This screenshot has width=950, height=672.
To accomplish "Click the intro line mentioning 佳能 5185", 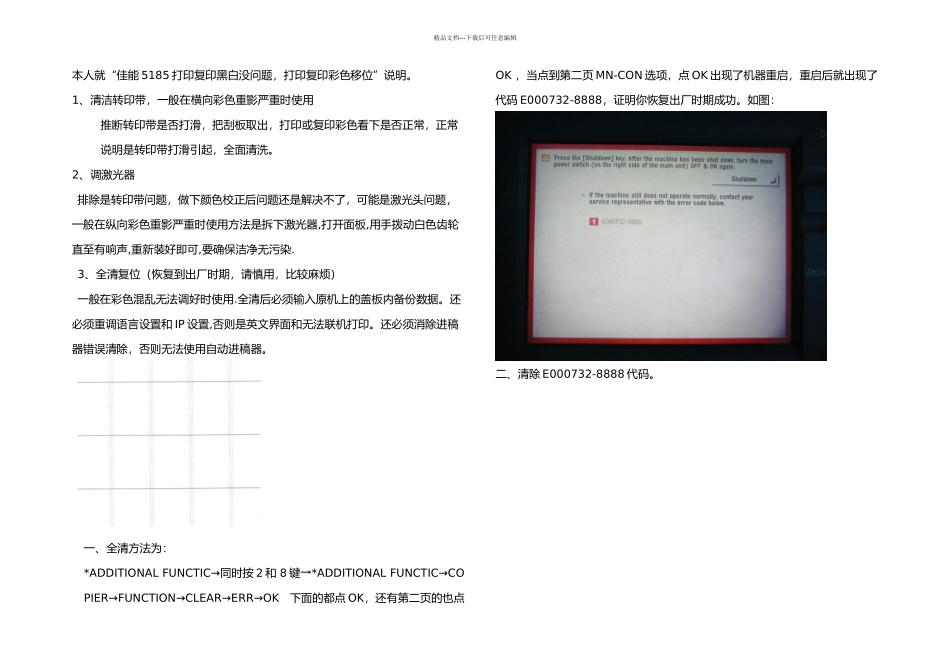I will point(244,75).
